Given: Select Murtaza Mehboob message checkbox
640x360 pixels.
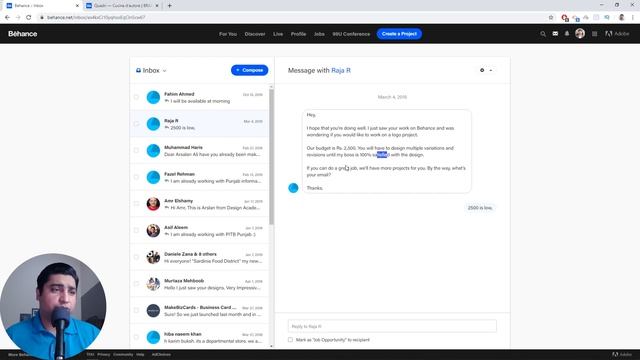Looking at the screenshot, I should click(x=136, y=284).
